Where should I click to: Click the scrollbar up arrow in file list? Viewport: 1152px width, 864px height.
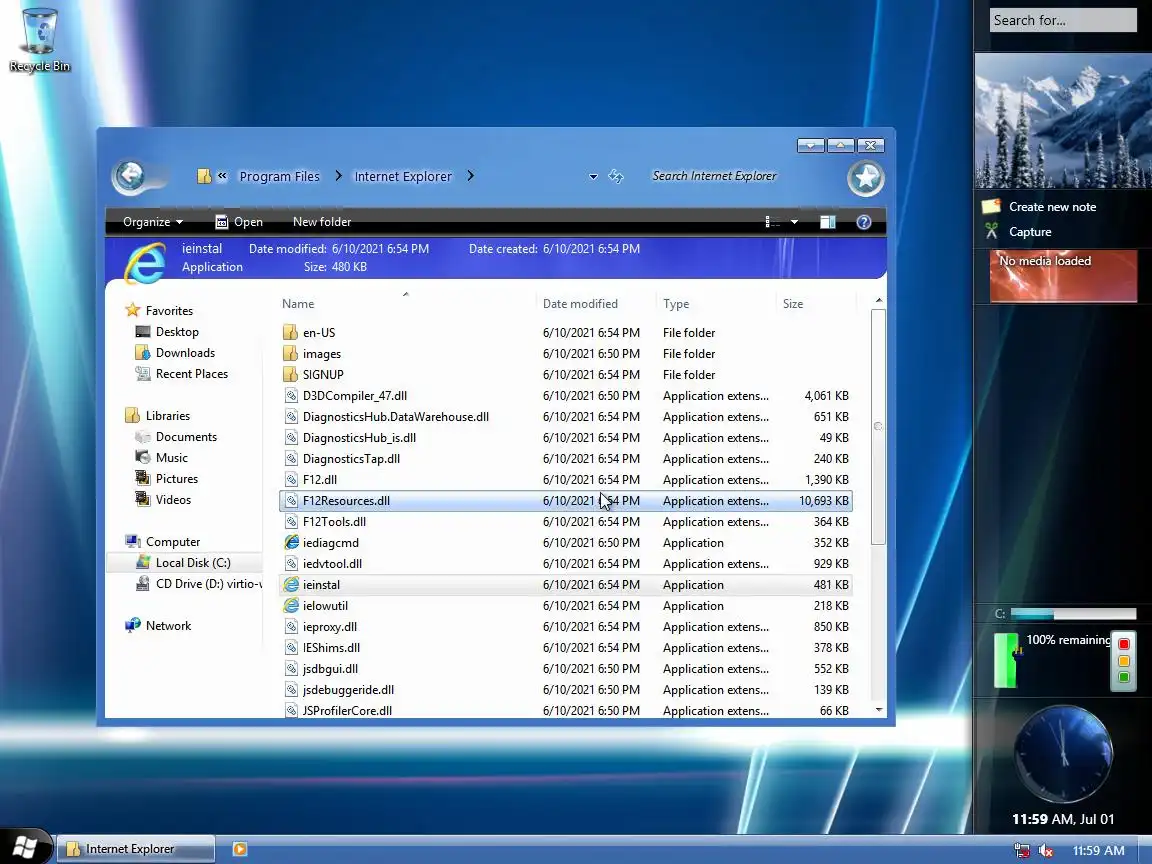[879, 300]
